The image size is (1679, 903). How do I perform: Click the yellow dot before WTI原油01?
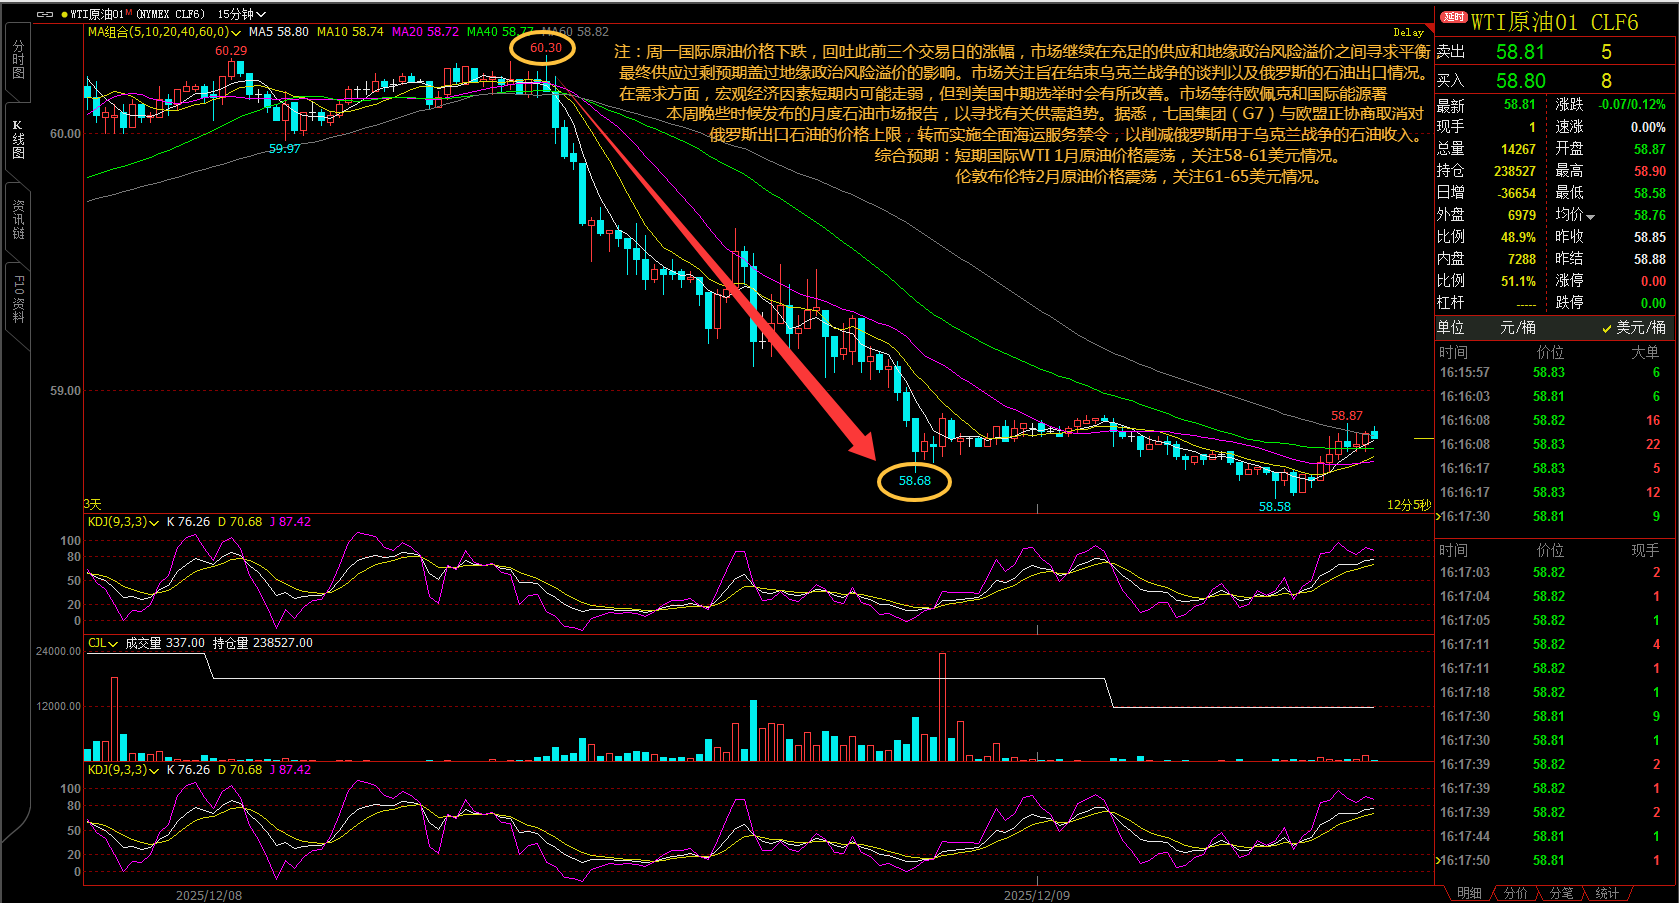[x=64, y=14]
